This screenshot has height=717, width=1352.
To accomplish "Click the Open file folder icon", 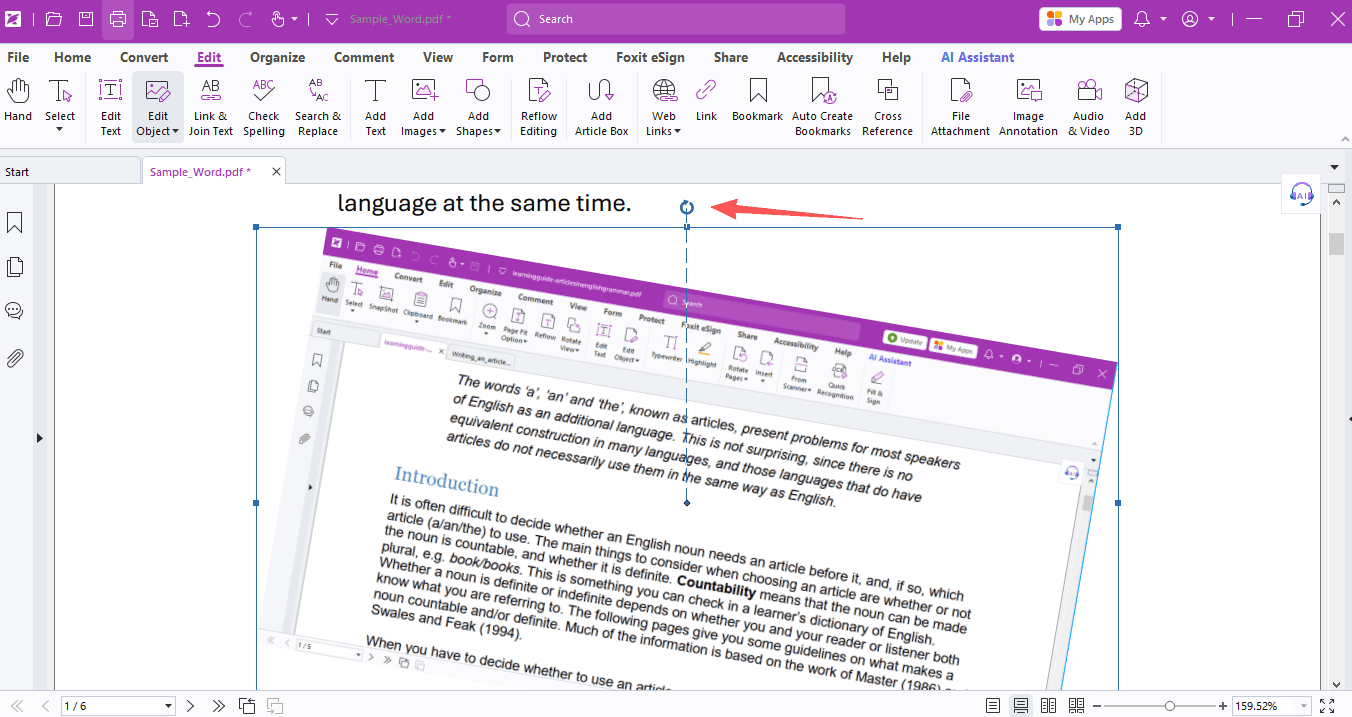I will (54, 19).
